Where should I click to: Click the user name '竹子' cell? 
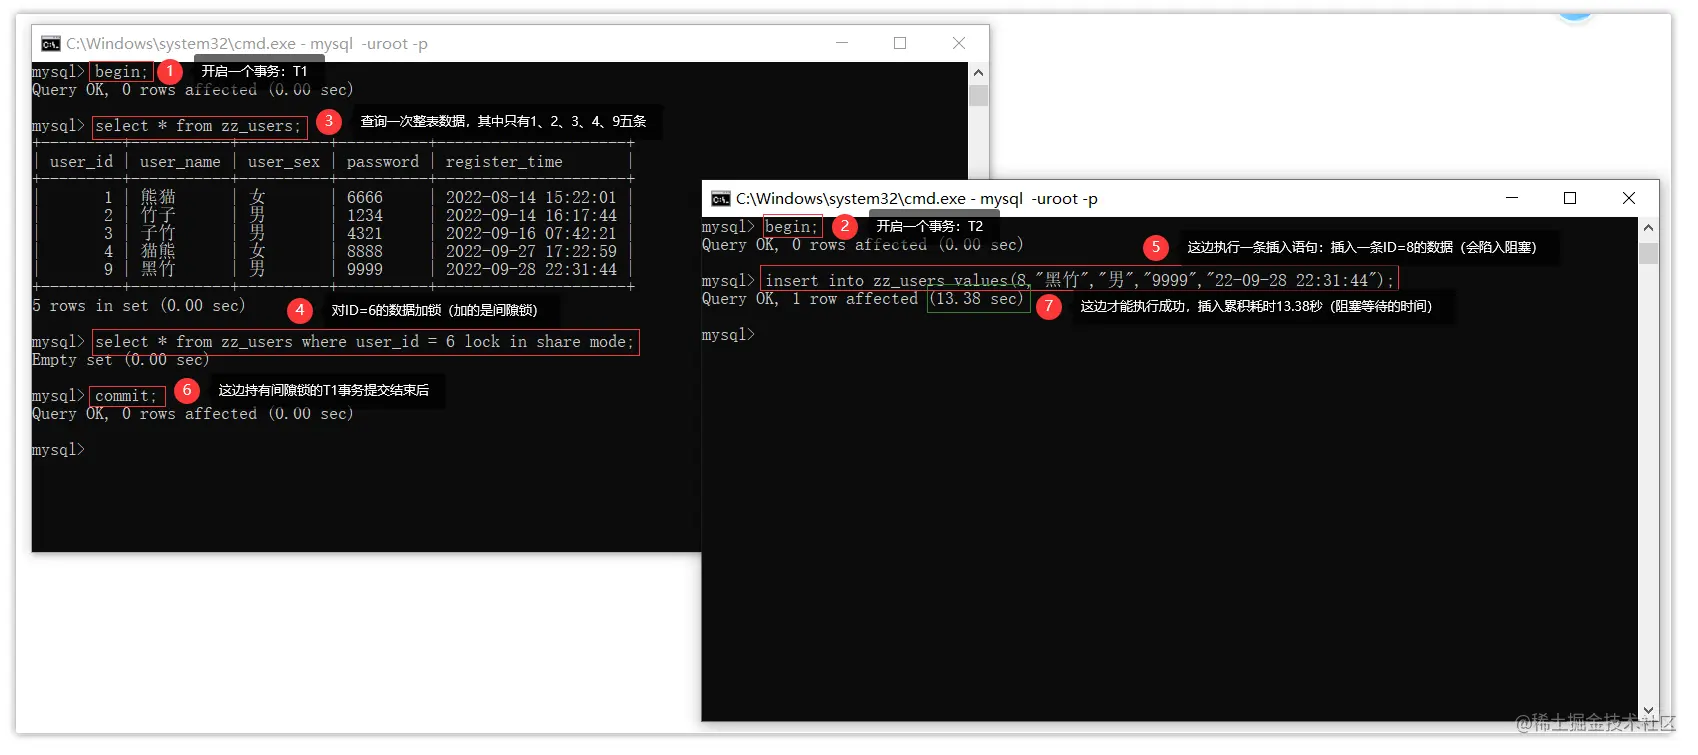pyautogui.click(x=158, y=215)
